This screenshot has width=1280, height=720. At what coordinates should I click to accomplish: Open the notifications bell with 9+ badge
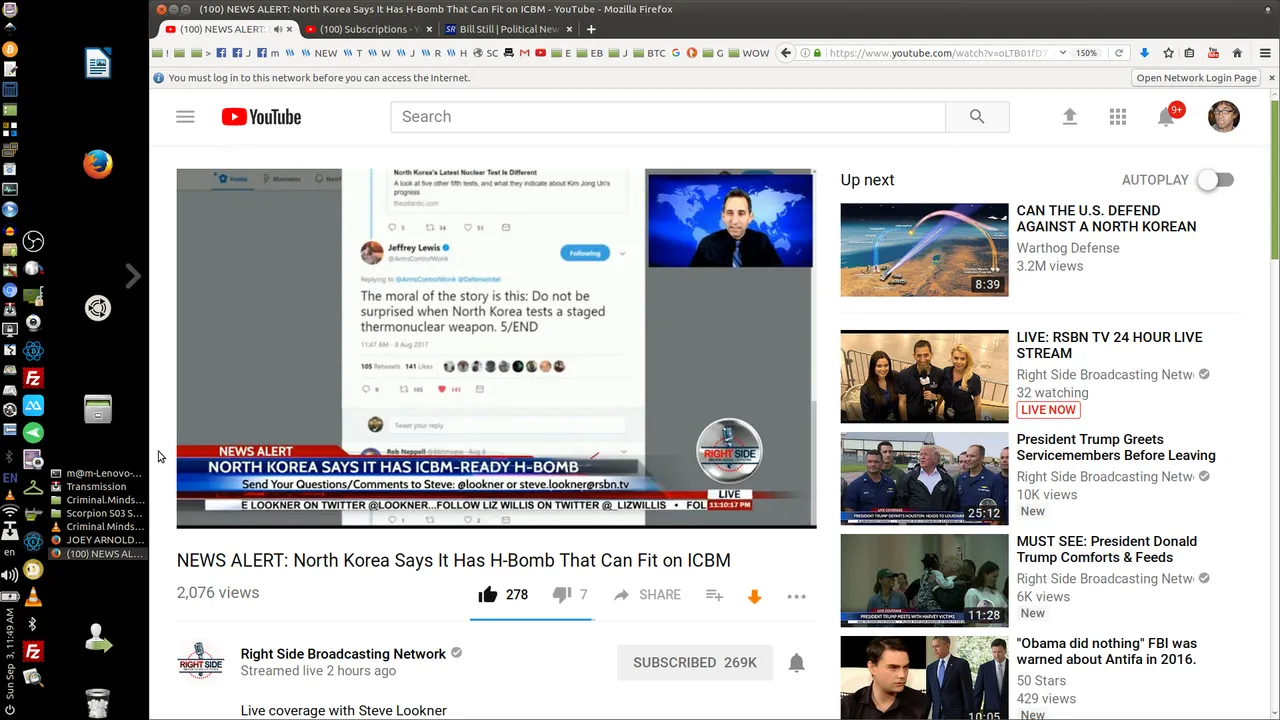tap(1167, 116)
